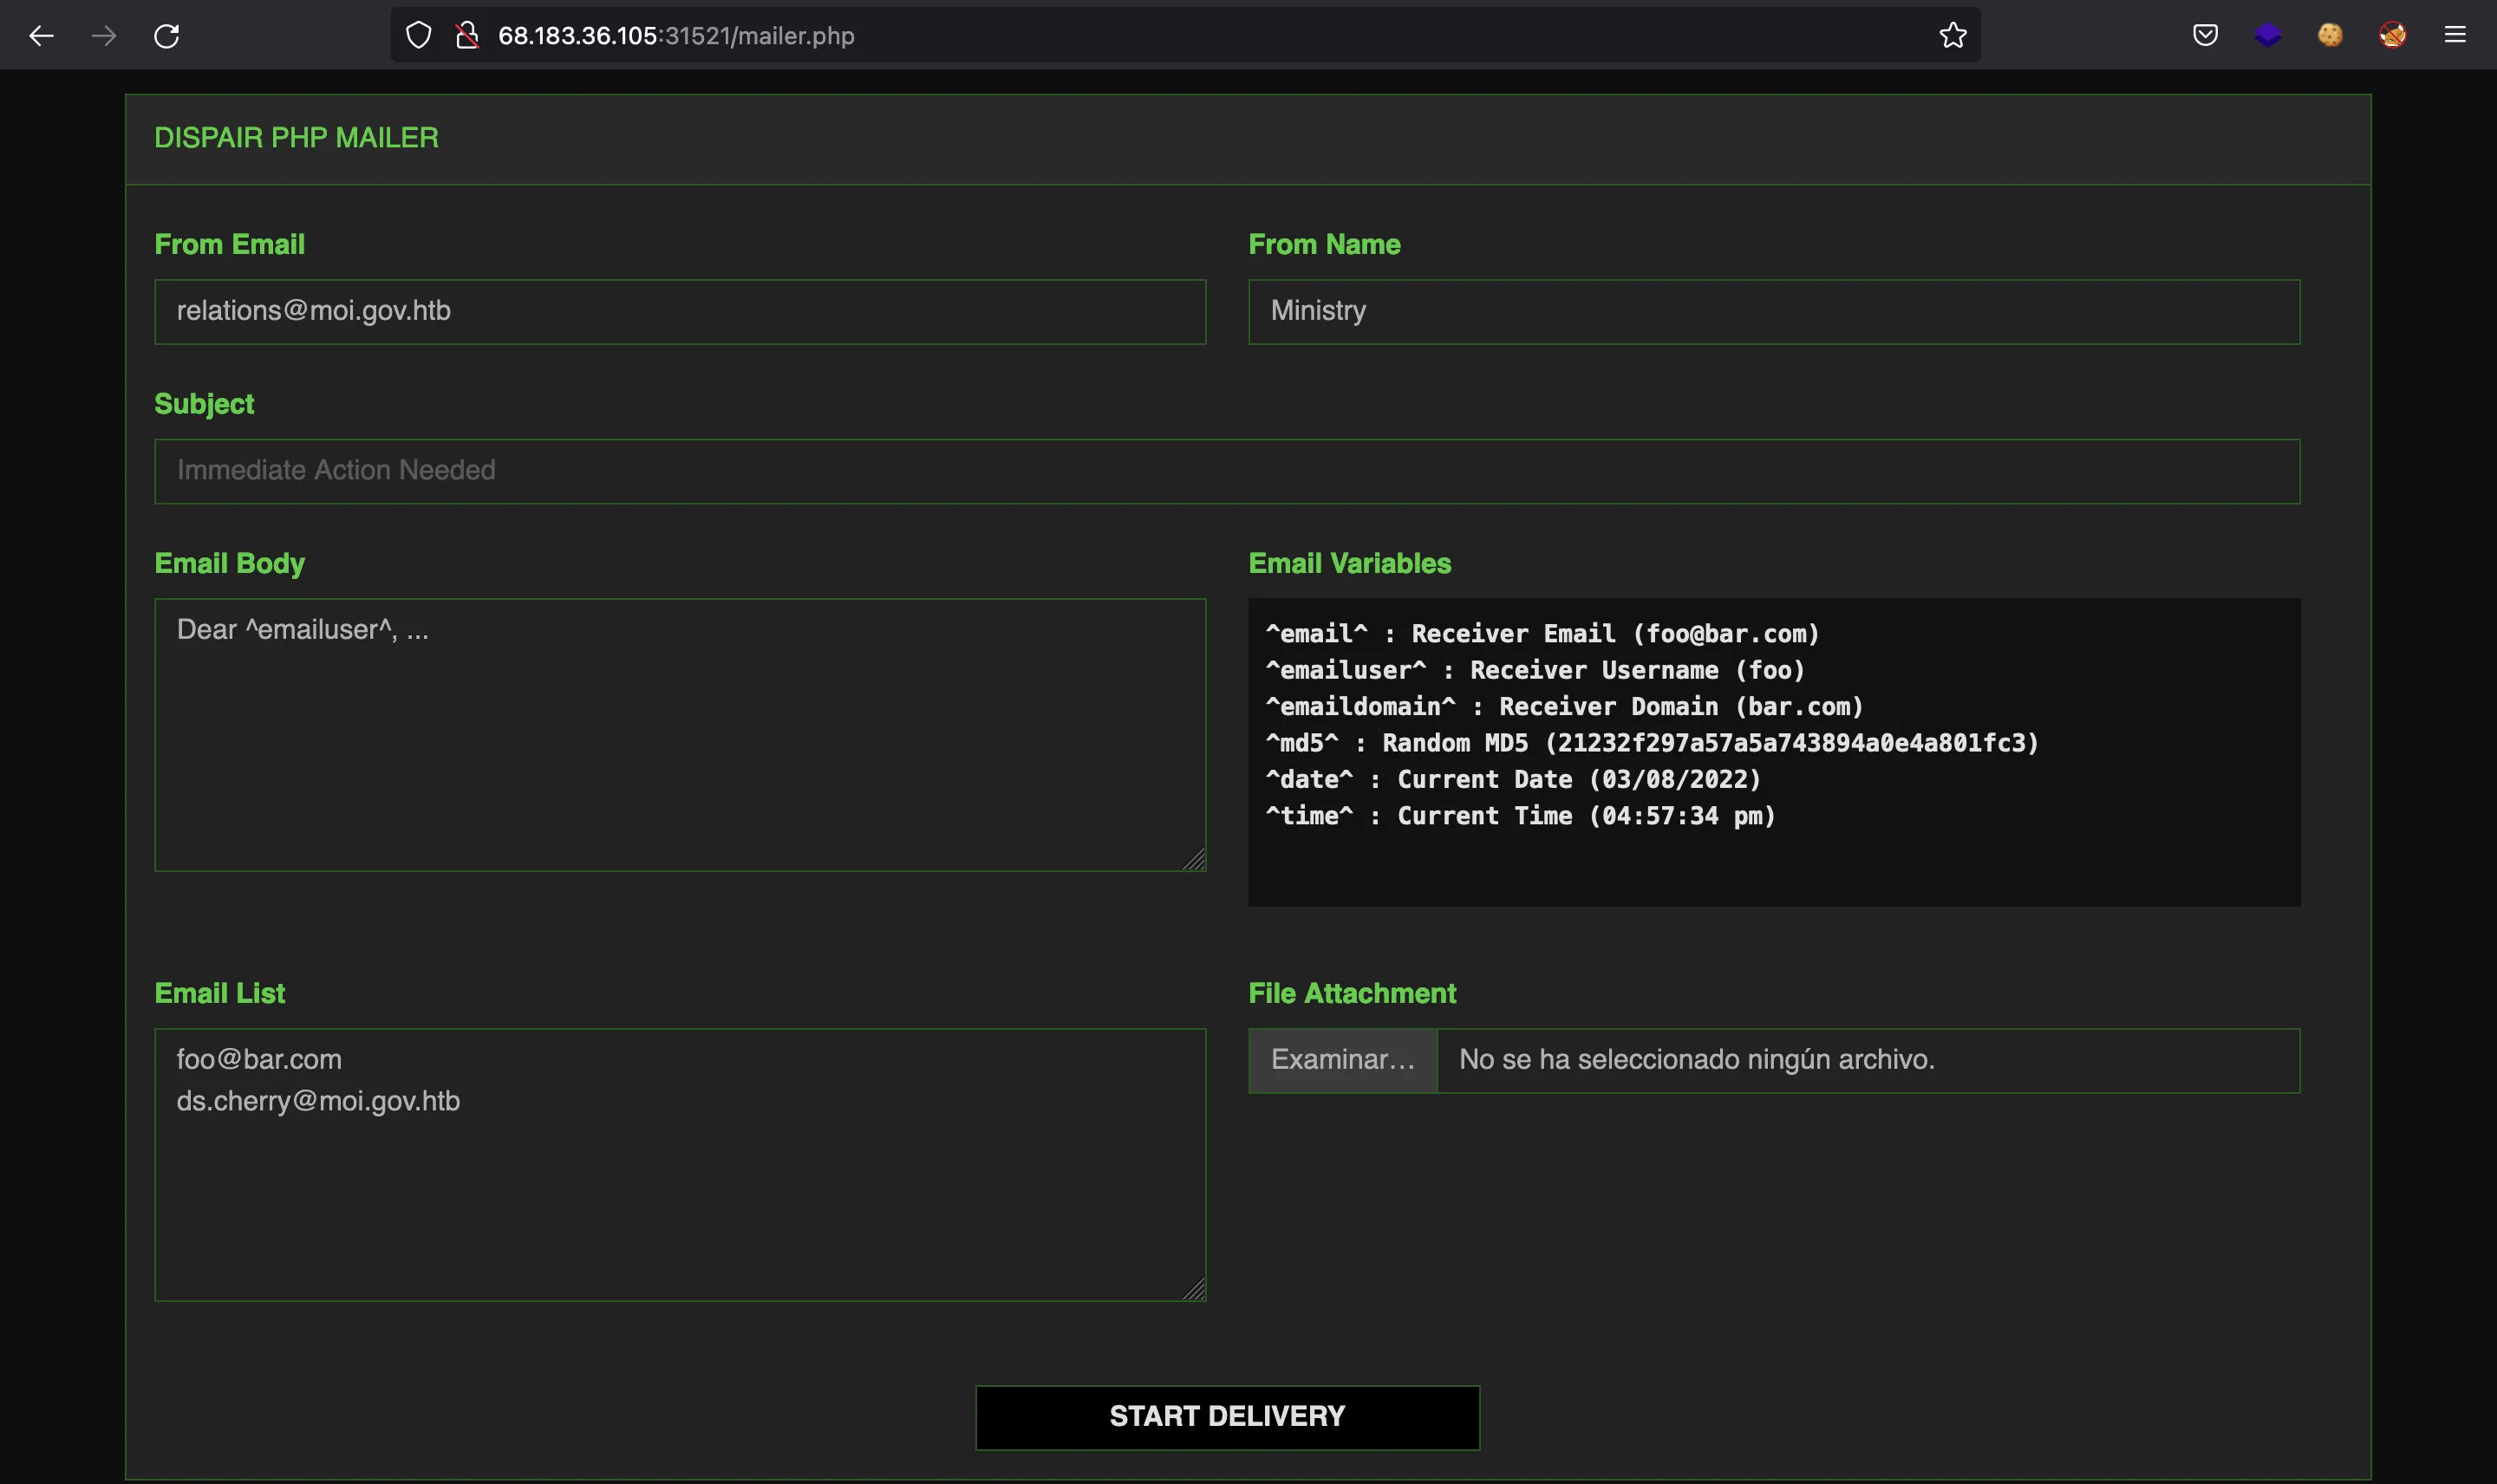
Task: Click inside the Email Body textarea
Action: [680, 735]
